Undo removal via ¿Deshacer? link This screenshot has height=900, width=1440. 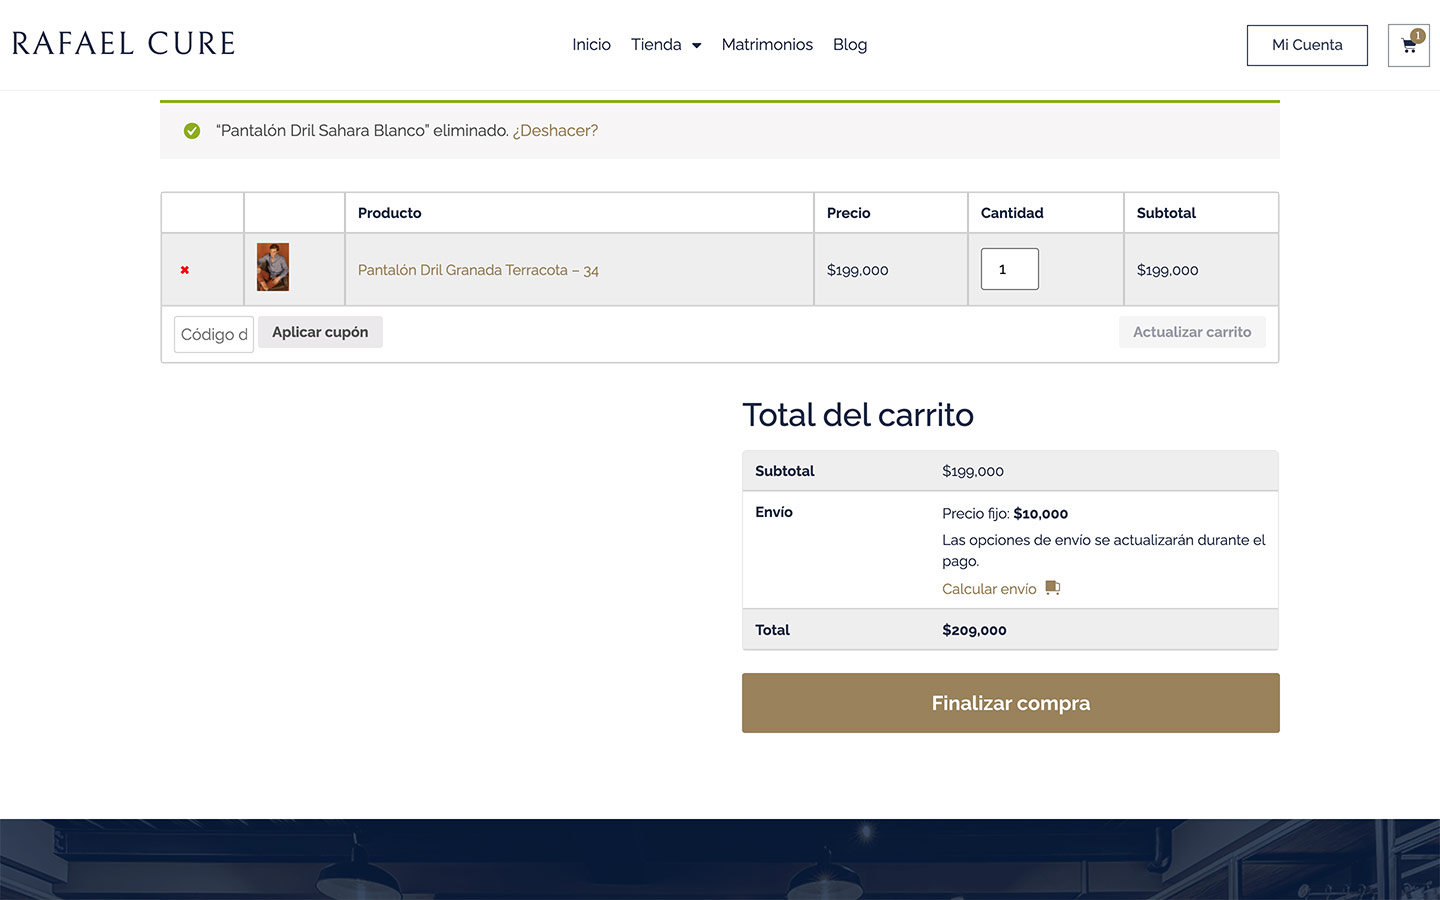click(555, 131)
